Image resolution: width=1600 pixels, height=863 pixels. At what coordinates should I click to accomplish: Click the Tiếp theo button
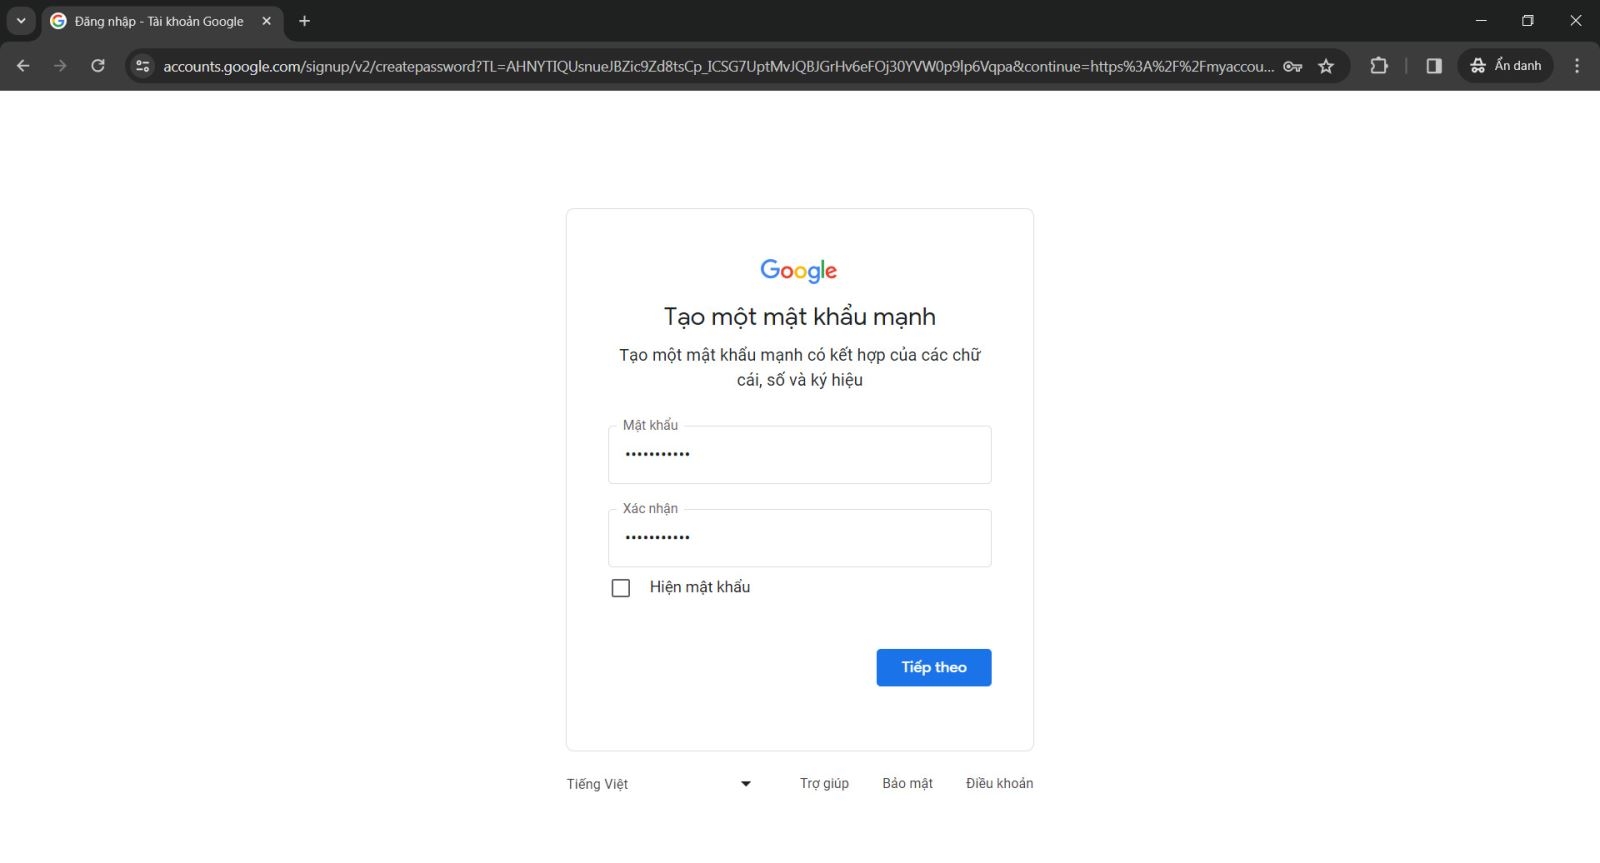tap(934, 668)
